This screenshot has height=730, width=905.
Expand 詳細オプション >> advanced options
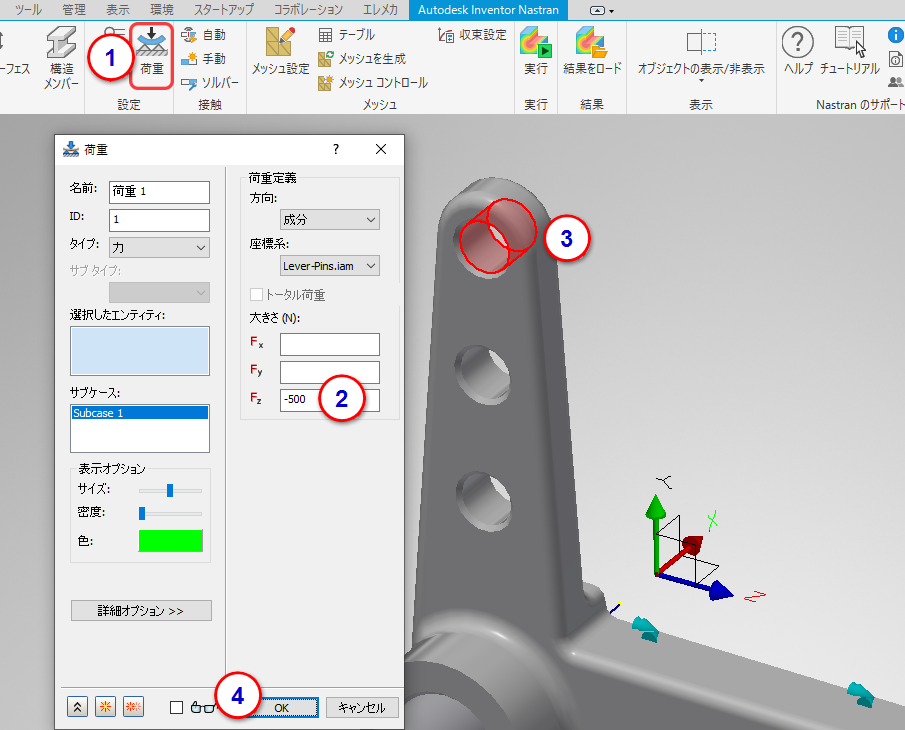(141, 611)
